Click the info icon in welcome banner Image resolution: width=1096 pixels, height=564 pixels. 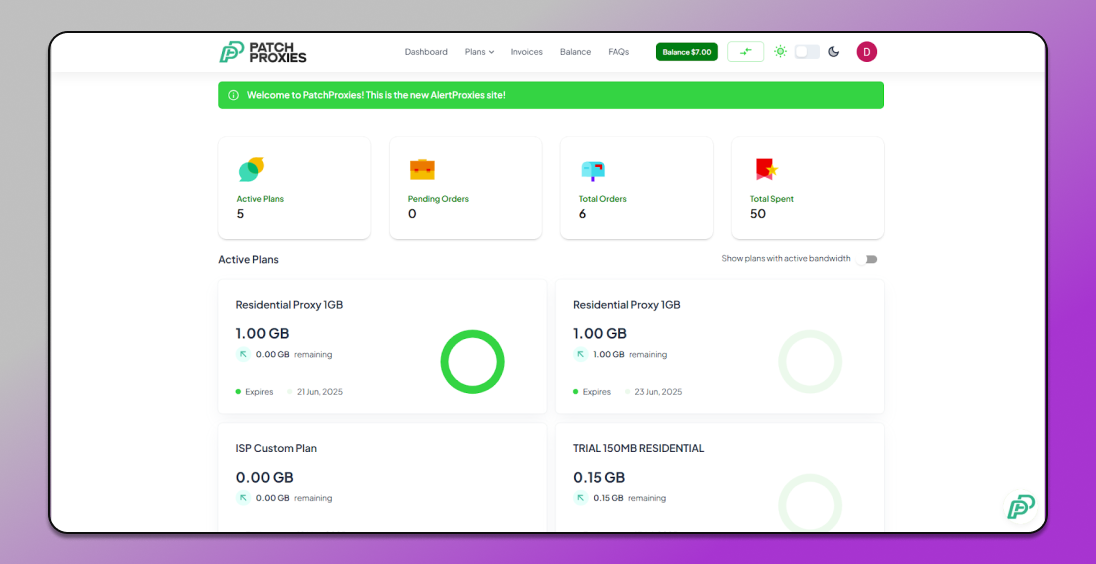(x=233, y=95)
